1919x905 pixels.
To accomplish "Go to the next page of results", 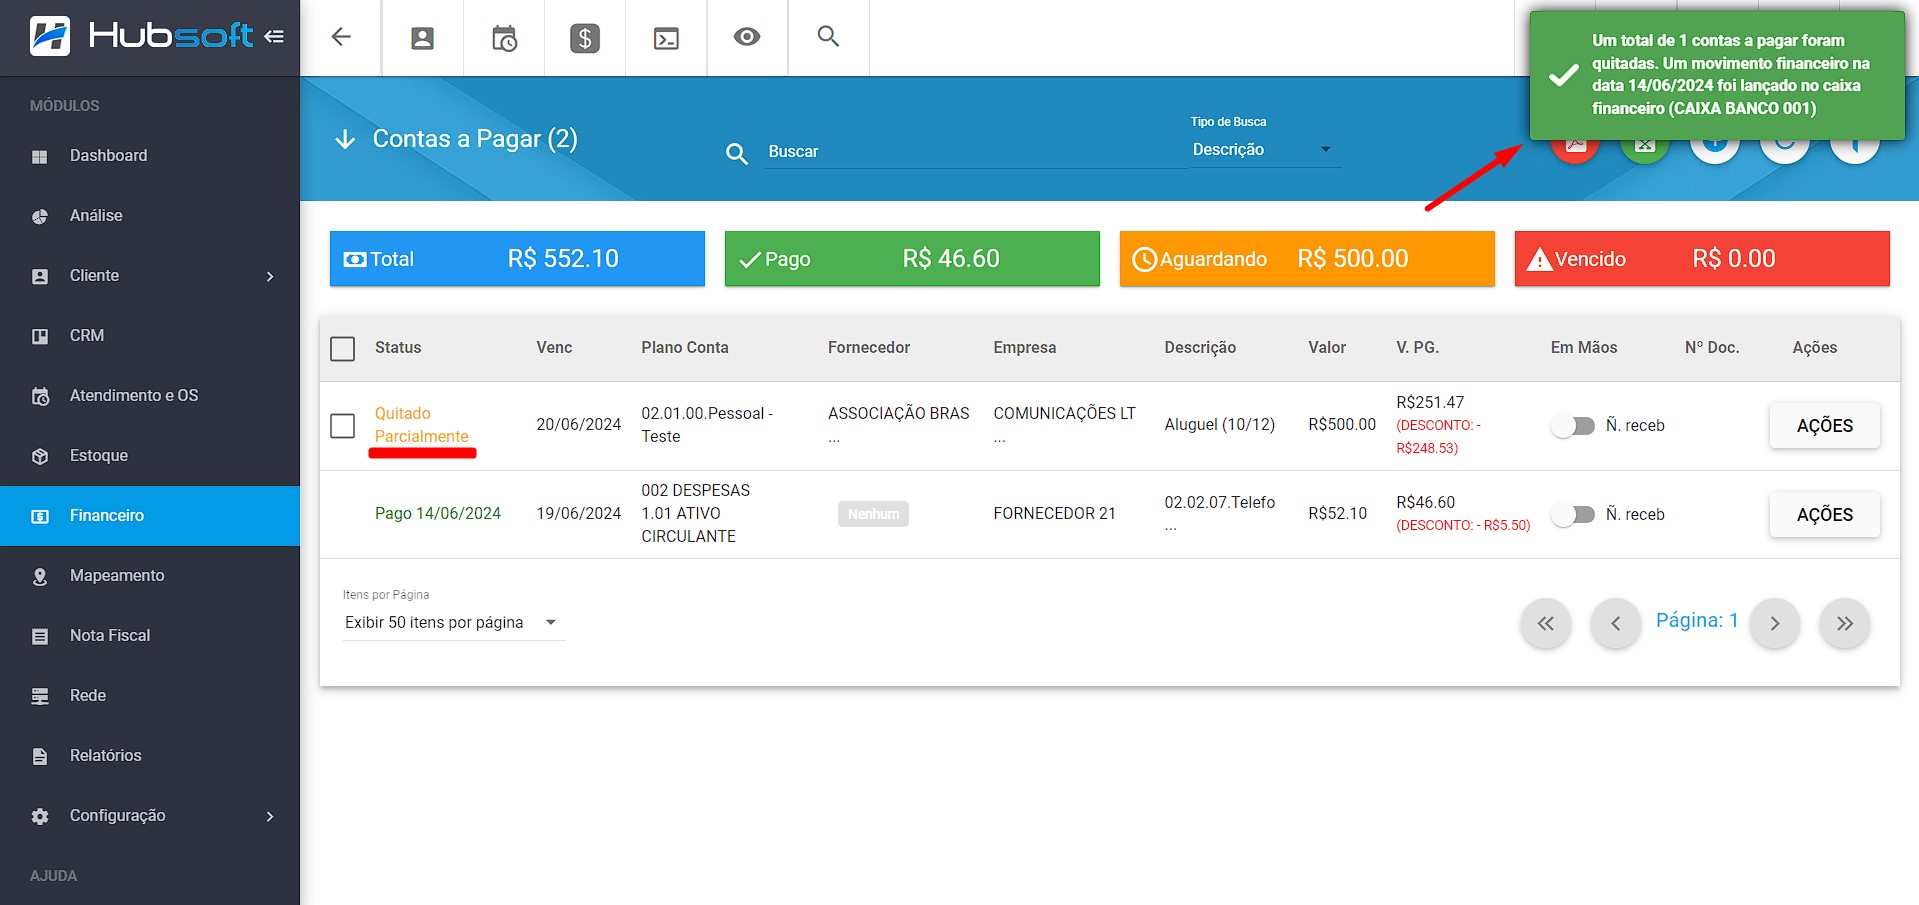I will (x=1775, y=624).
